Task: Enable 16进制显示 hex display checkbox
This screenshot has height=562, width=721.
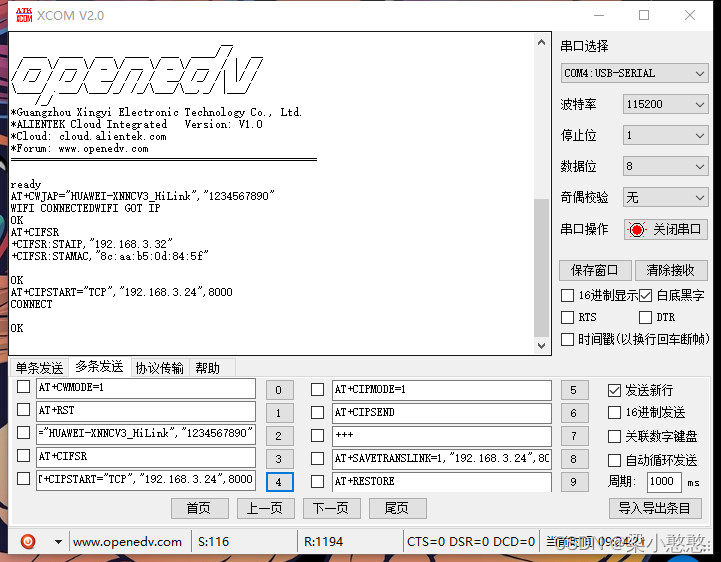Action: click(x=568, y=296)
